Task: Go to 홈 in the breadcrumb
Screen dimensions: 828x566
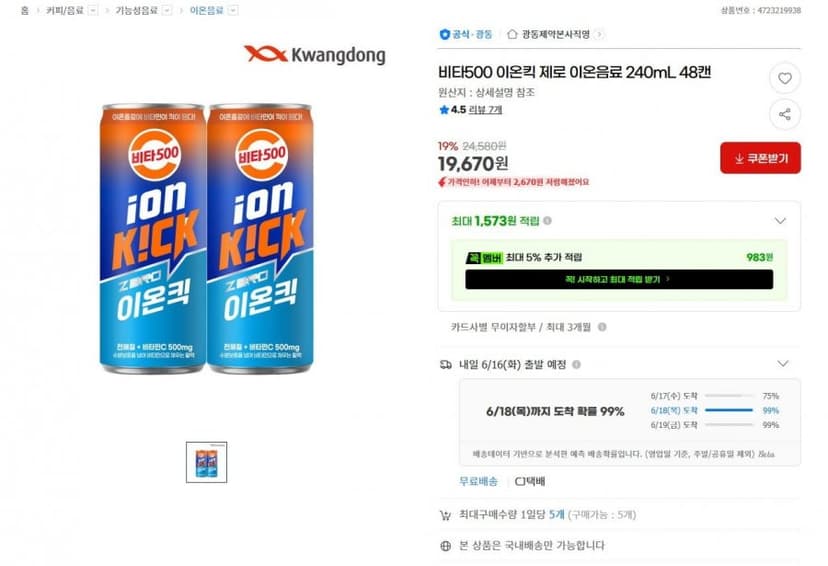Action: coord(24,10)
